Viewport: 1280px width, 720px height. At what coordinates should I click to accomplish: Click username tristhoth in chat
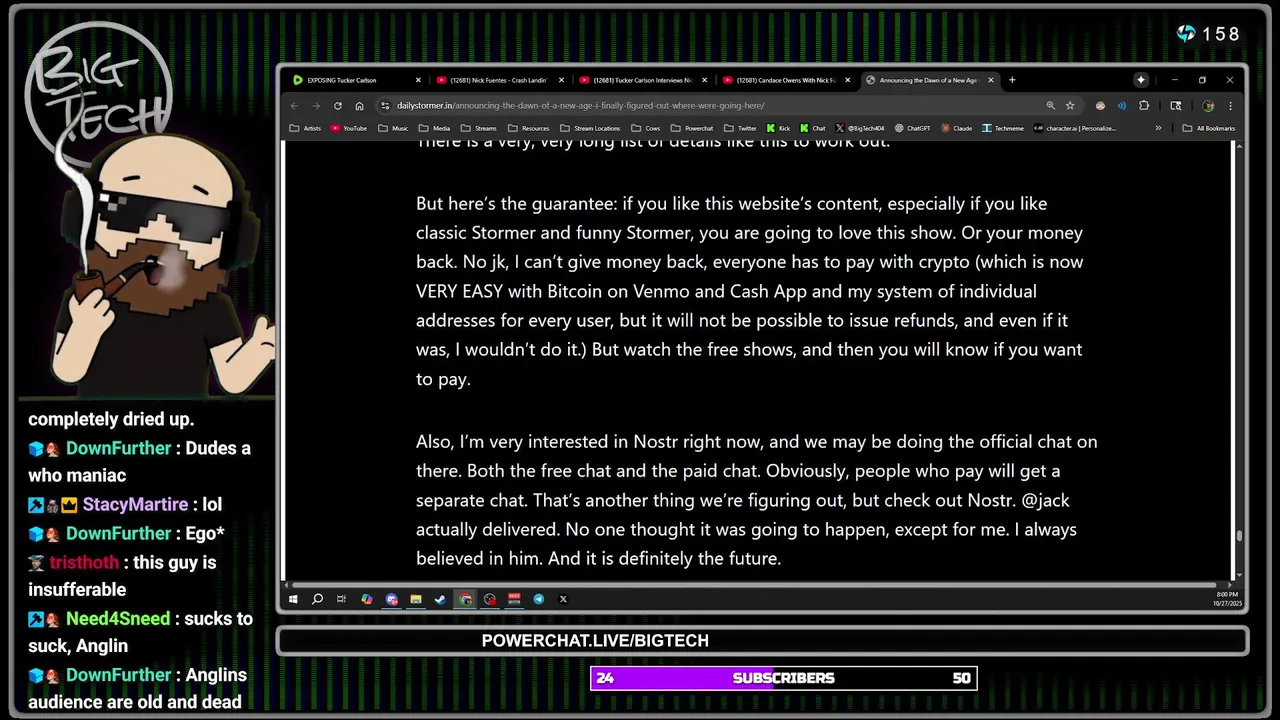(84, 562)
